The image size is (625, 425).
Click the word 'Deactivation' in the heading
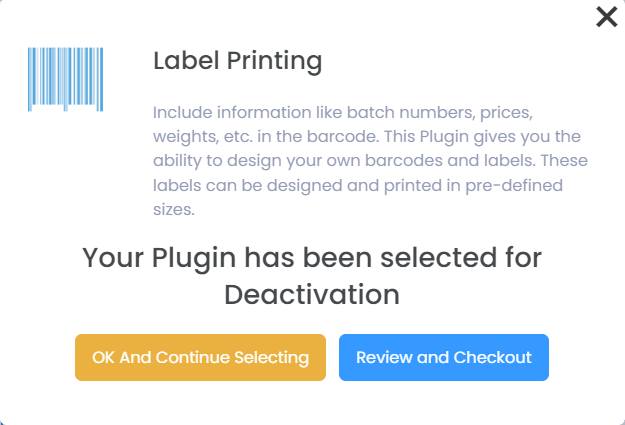pos(311,295)
